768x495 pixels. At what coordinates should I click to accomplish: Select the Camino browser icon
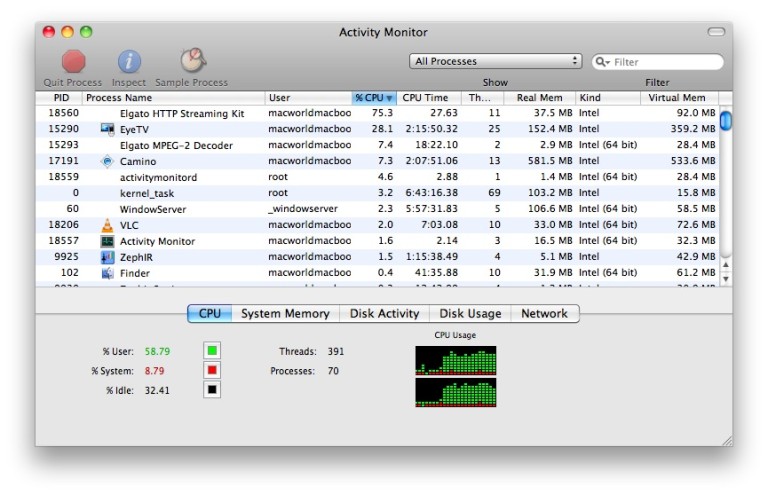tap(107, 161)
